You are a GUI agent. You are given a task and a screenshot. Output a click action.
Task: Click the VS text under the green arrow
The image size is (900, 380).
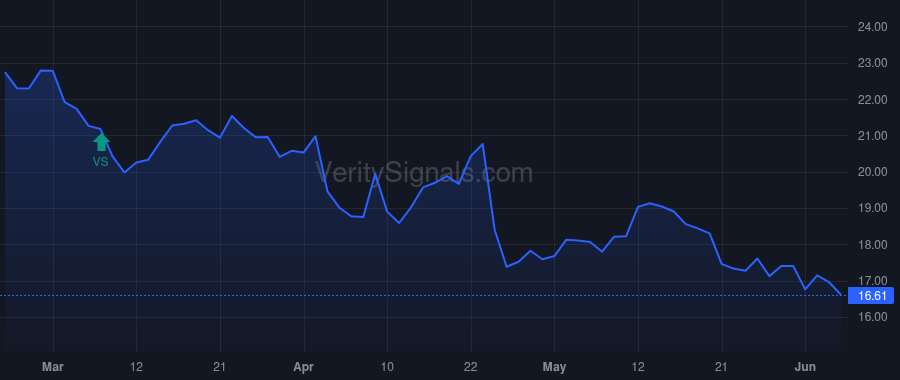tap(100, 162)
